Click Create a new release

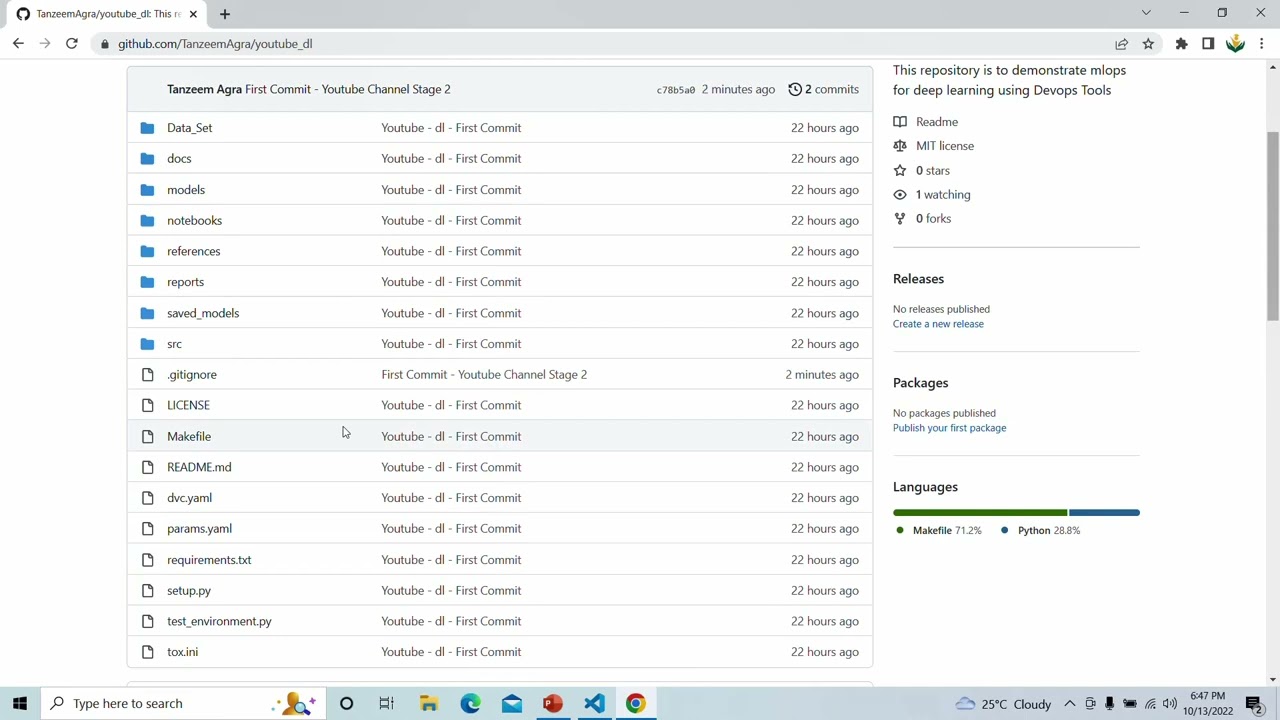(938, 324)
